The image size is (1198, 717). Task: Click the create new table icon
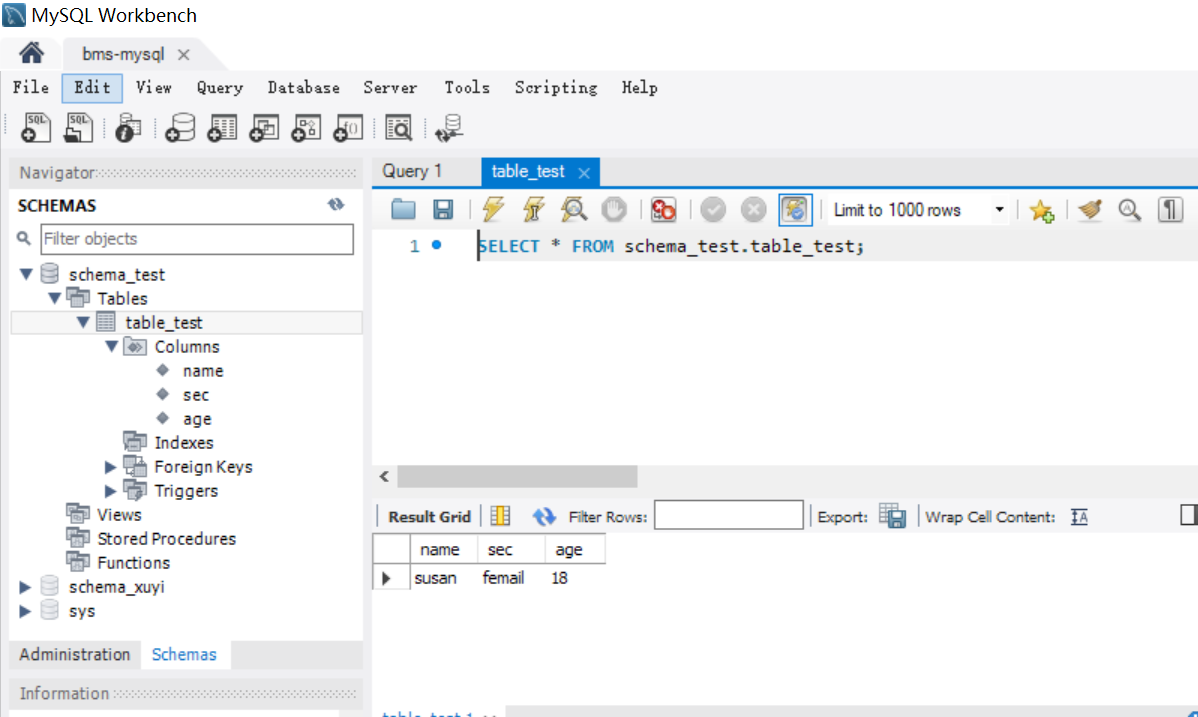[x=222, y=127]
